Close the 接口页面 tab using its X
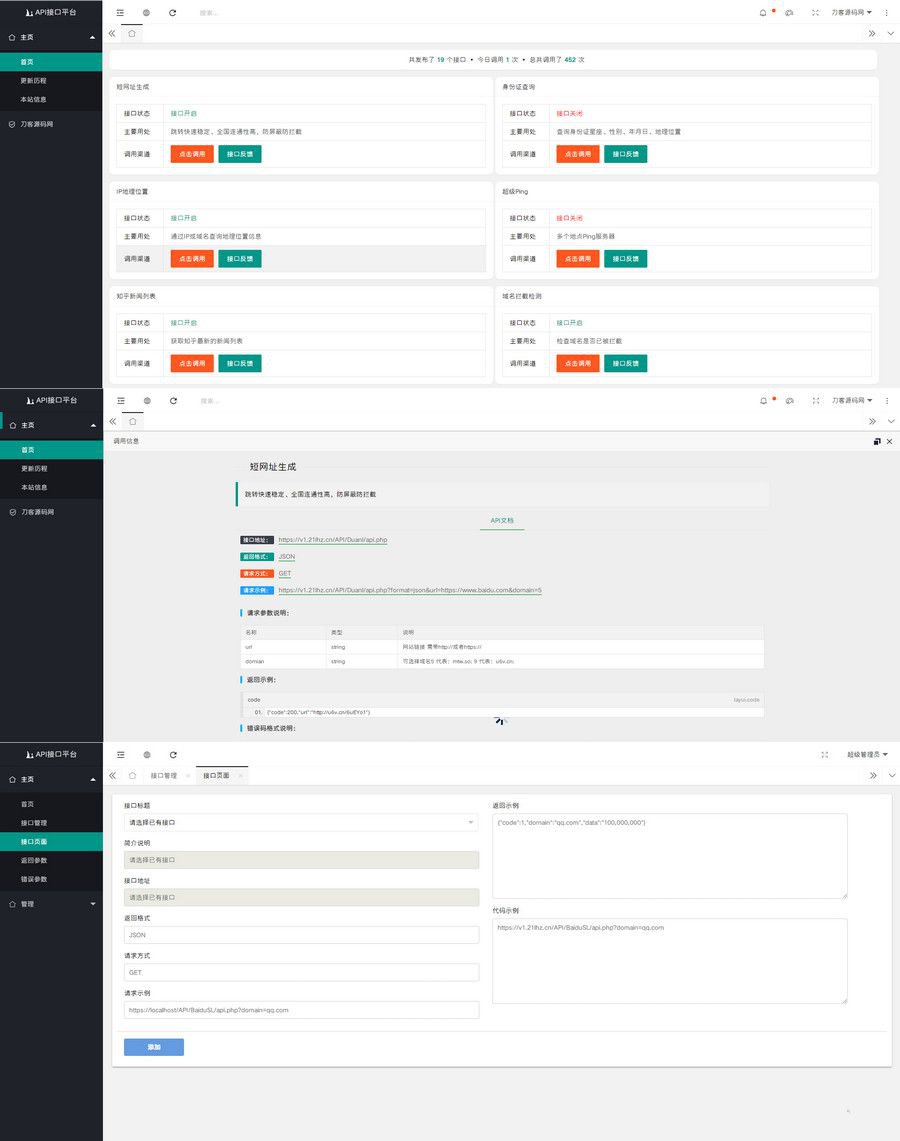 click(x=240, y=776)
